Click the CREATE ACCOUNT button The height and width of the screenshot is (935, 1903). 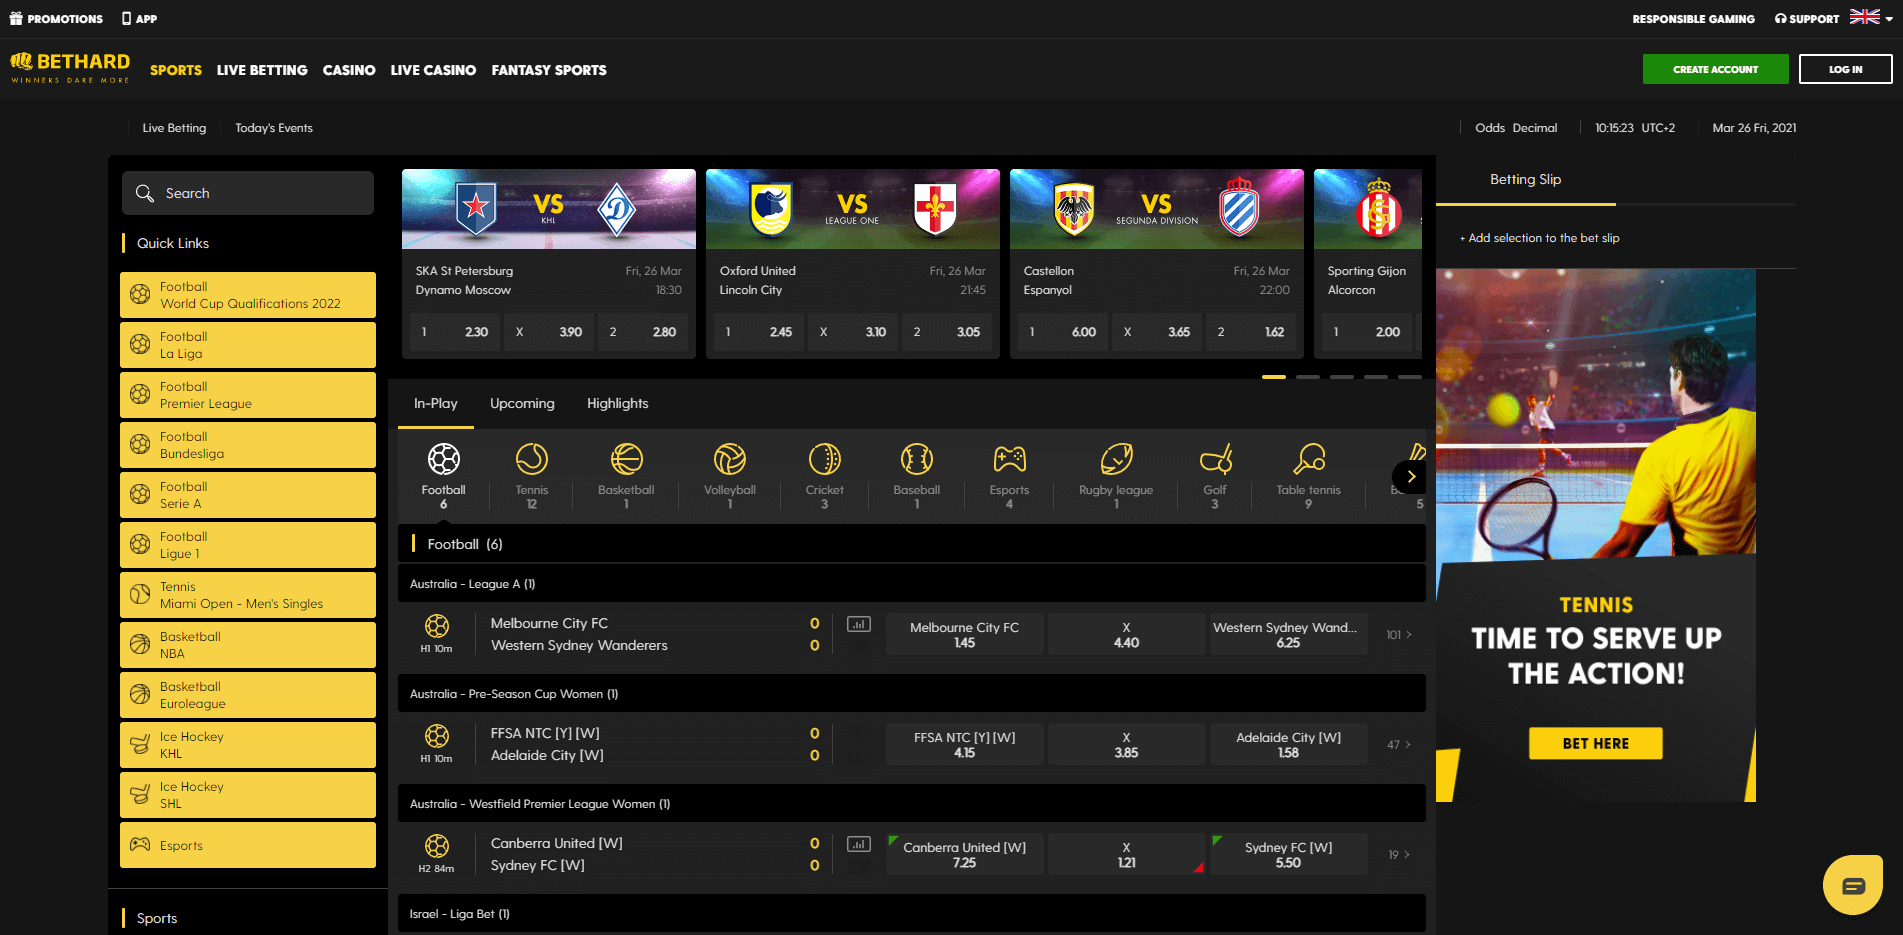tap(1714, 69)
